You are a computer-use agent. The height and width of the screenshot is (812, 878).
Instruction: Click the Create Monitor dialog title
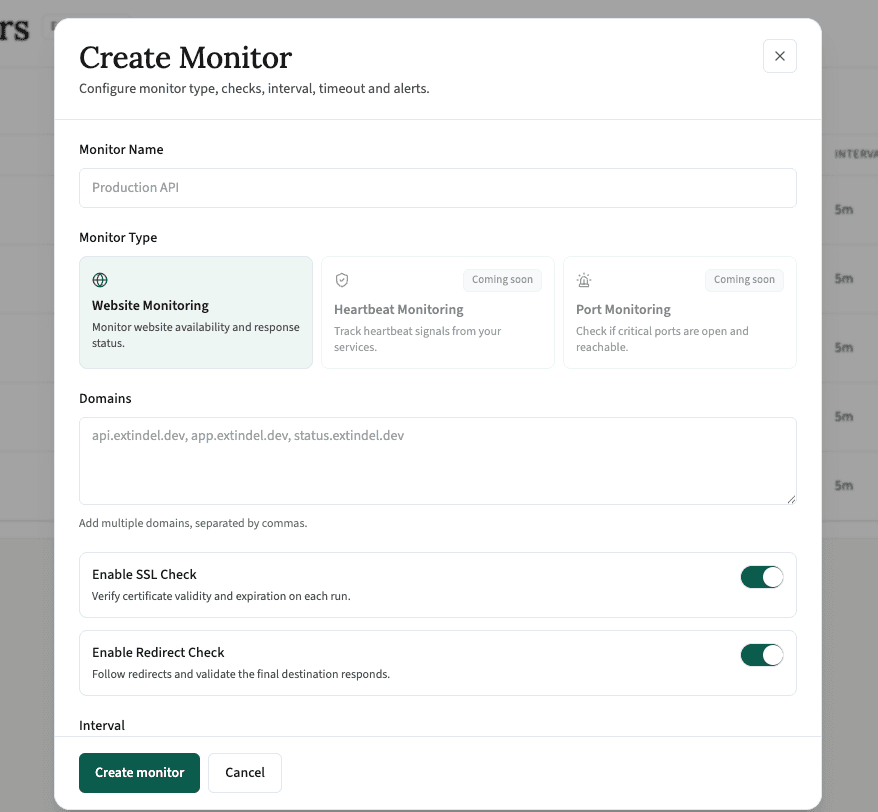coord(185,58)
